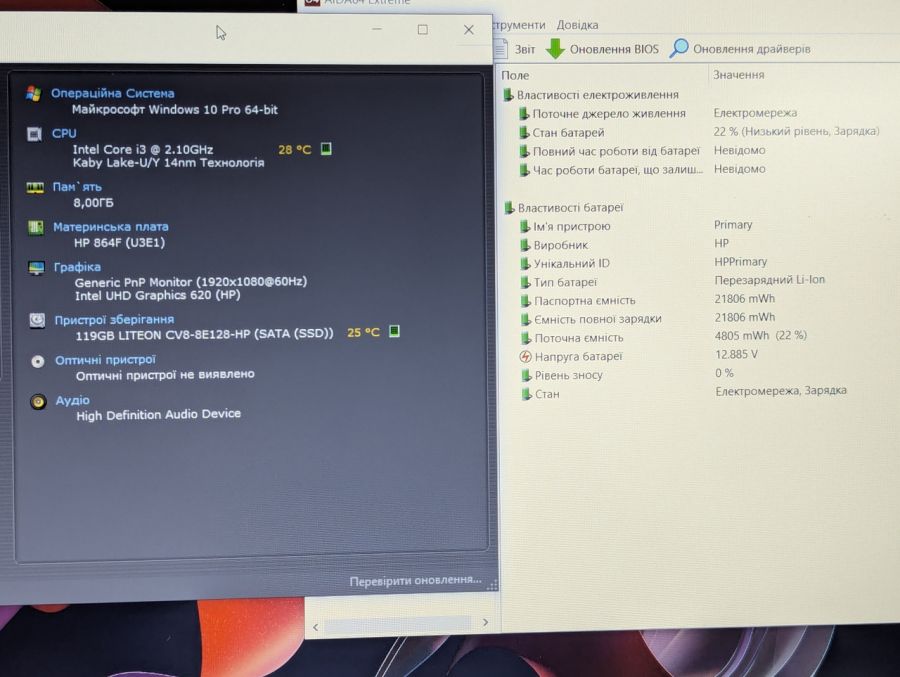900x677 pixels.
Task: Click the text High Definition Audio Device
Action: click(158, 414)
